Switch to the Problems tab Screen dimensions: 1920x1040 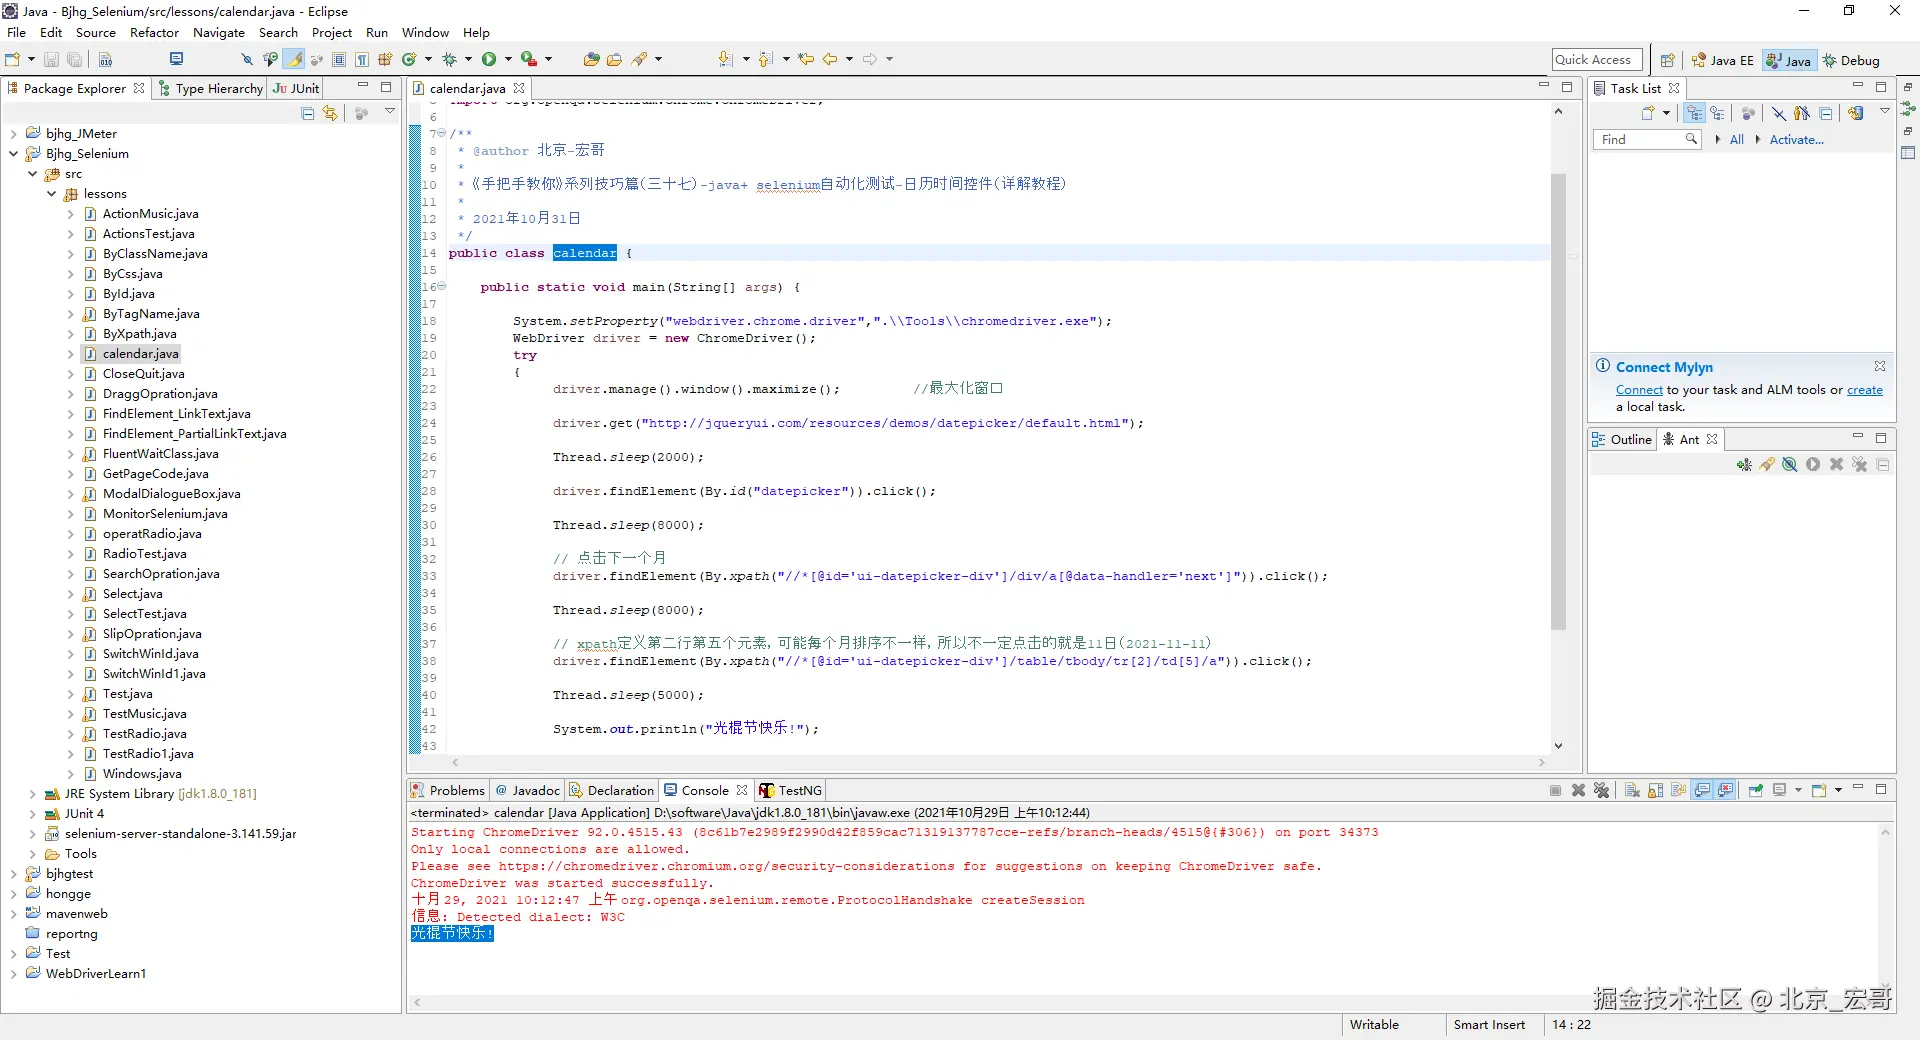(448, 791)
